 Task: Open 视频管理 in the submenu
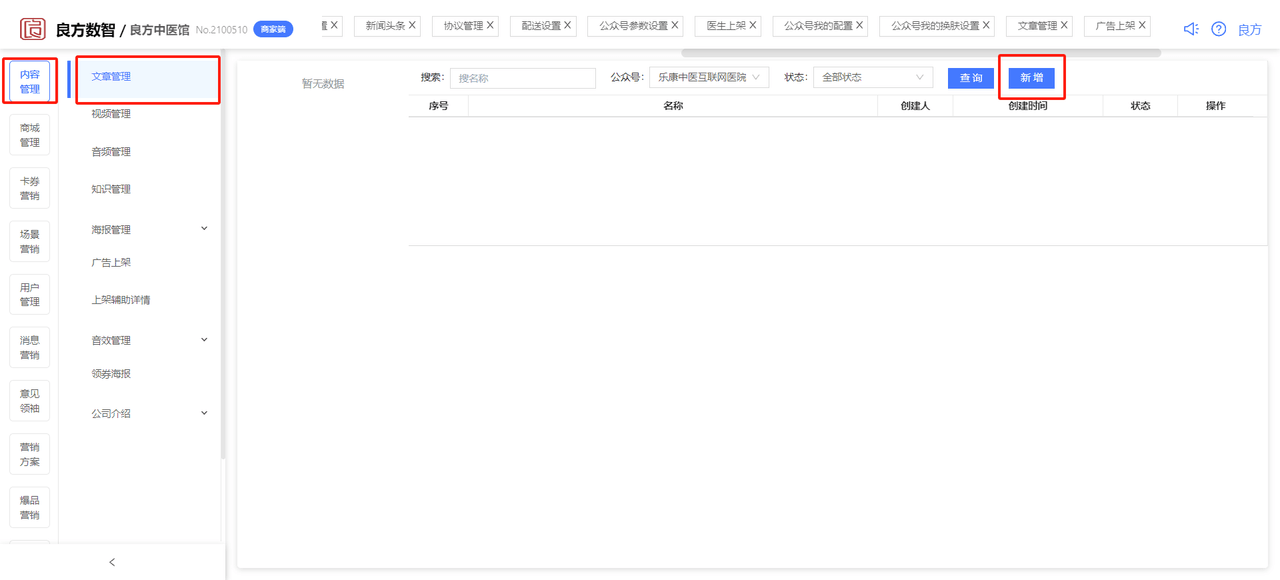click(x=111, y=114)
